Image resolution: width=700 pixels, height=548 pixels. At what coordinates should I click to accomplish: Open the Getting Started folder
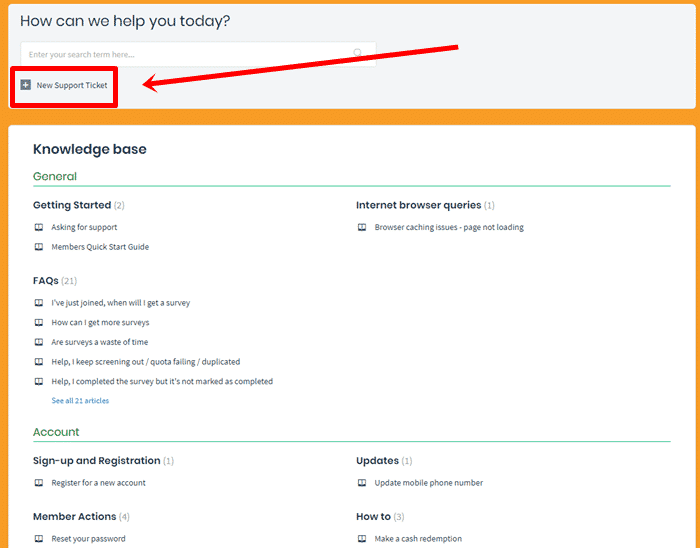pyautogui.click(x=72, y=205)
